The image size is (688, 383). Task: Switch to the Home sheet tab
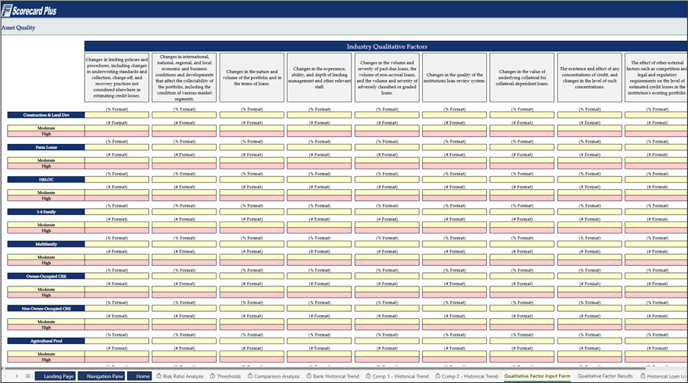tap(140, 376)
